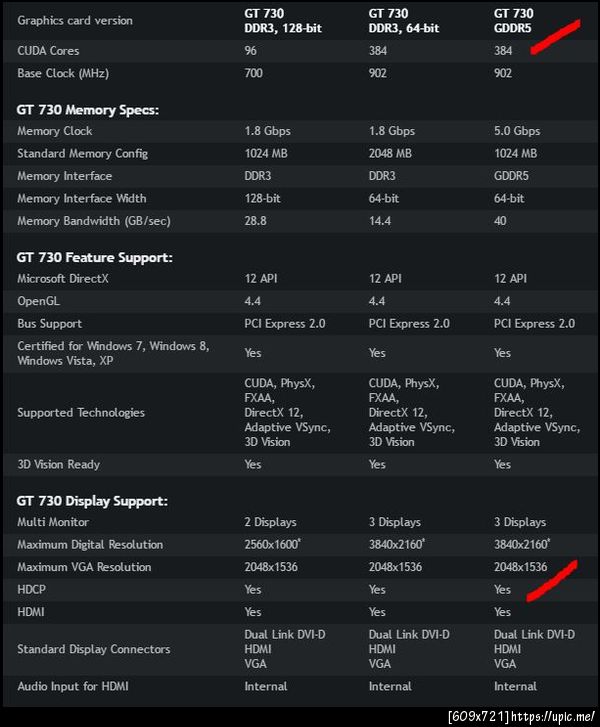
Task: Click the GT 730 DDR3, 64-bit column header
Action: coord(403,20)
